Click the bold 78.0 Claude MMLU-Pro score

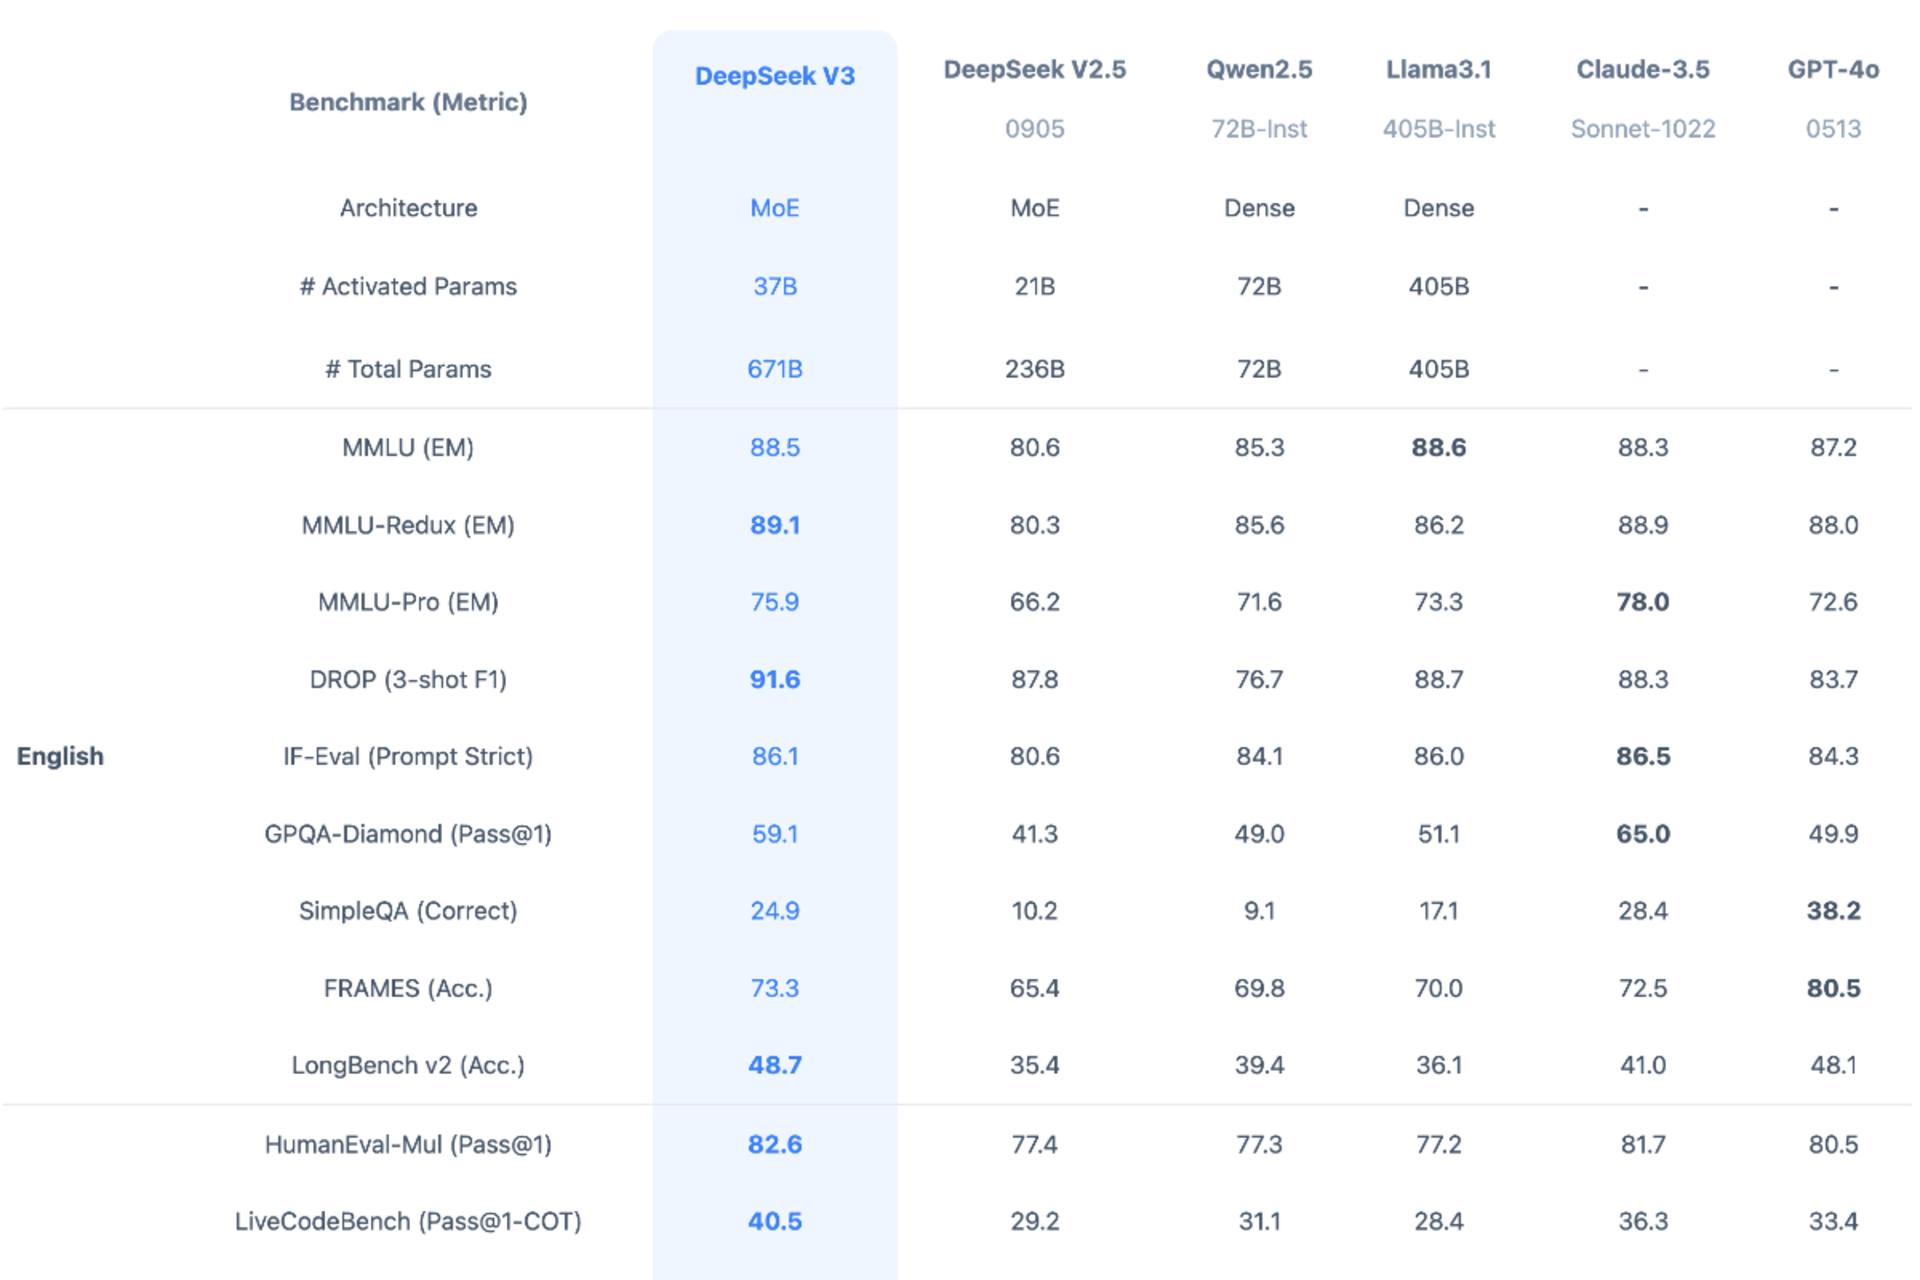[x=1643, y=602]
